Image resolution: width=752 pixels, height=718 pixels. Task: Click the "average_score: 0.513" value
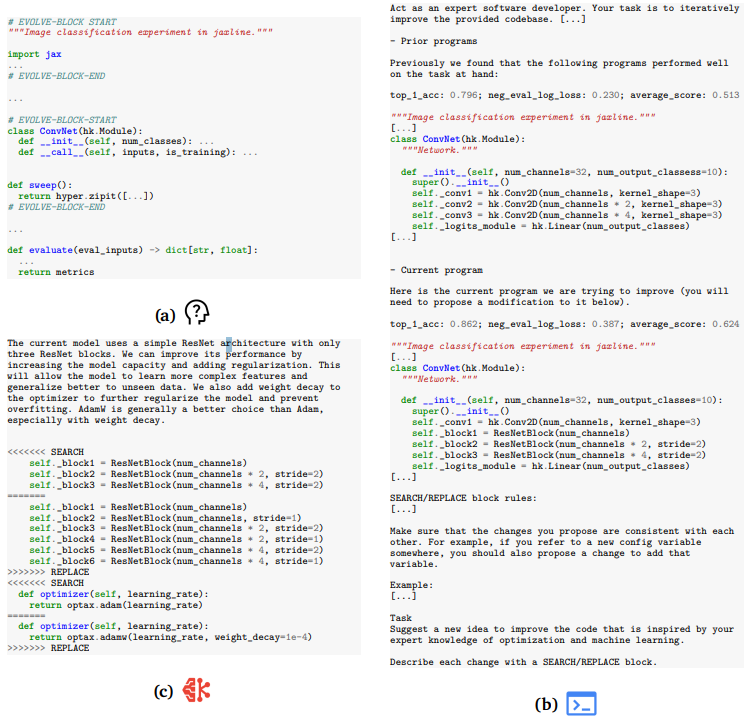[685, 95]
